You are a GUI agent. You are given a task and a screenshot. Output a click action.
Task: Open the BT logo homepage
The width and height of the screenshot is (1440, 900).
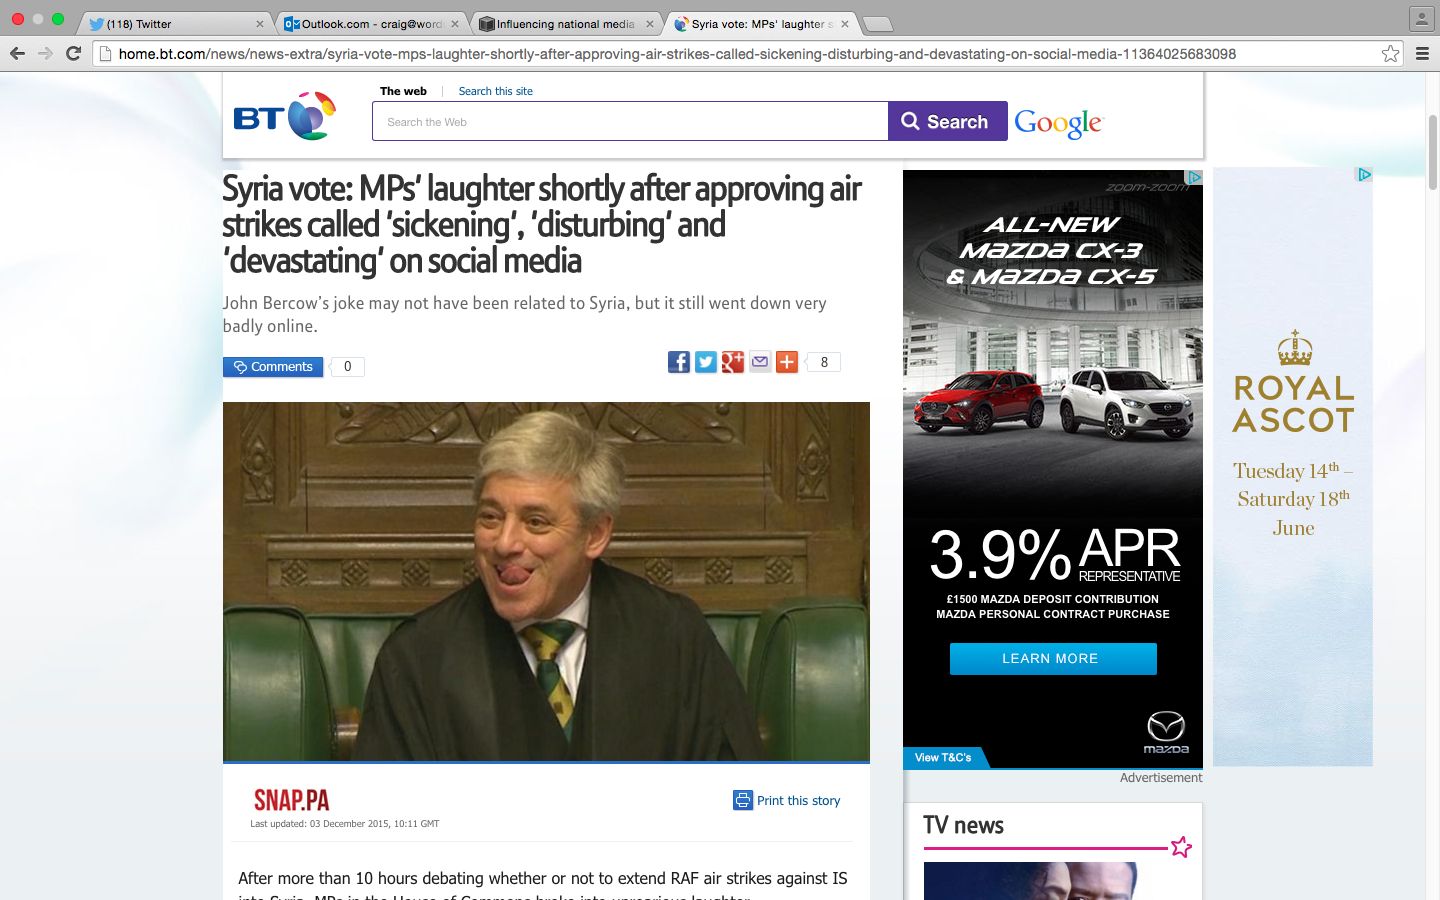click(285, 116)
